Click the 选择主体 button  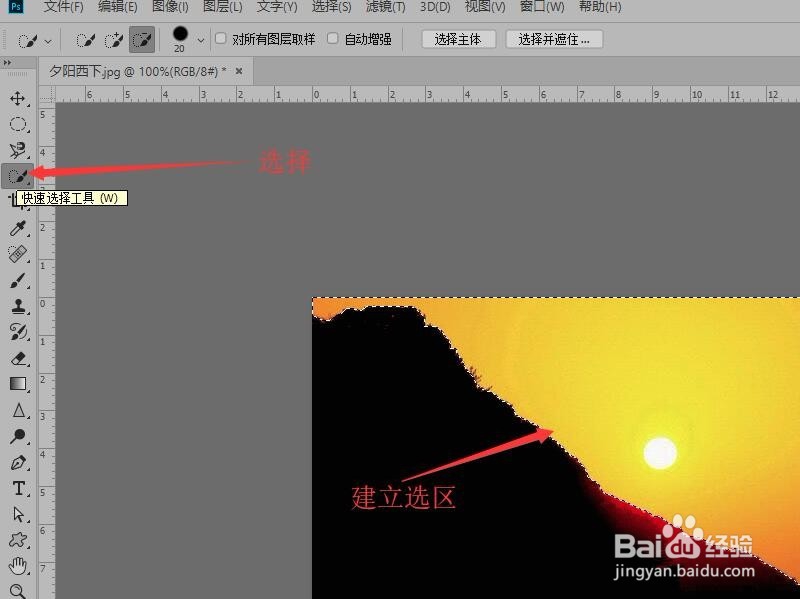coord(459,39)
